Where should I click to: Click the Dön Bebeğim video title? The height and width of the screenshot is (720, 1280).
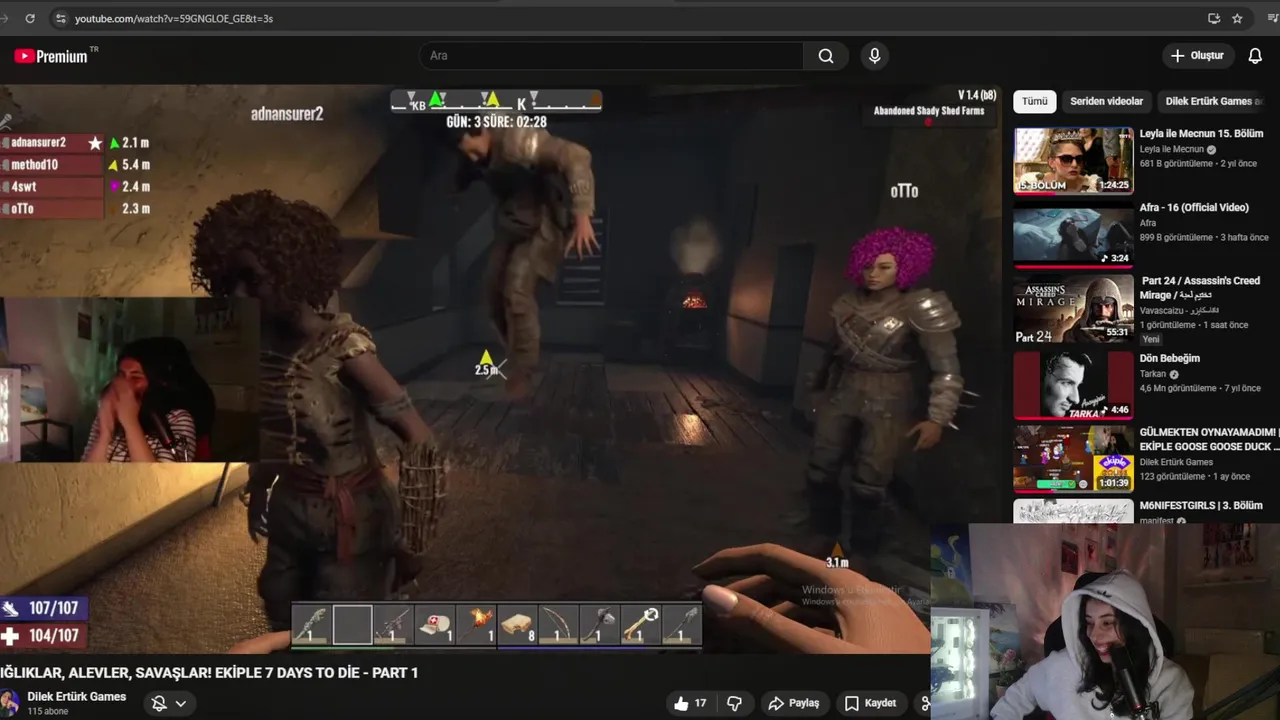click(1169, 358)
